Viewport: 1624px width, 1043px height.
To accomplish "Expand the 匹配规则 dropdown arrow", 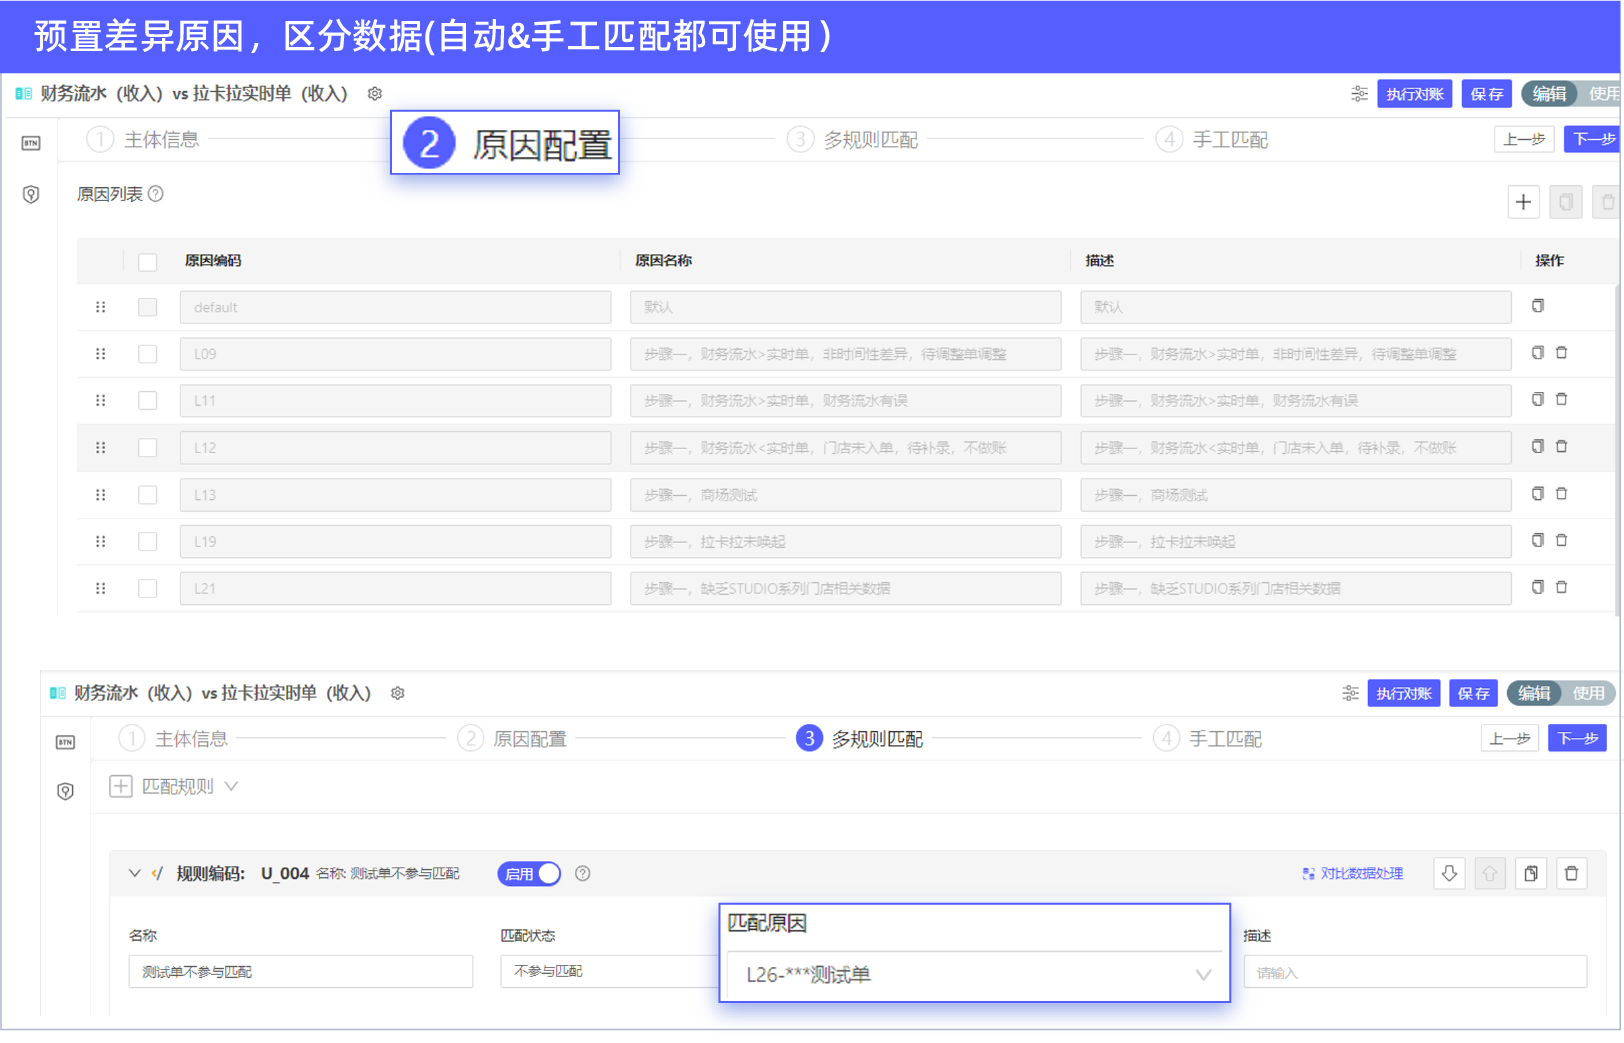I will 231,787.
